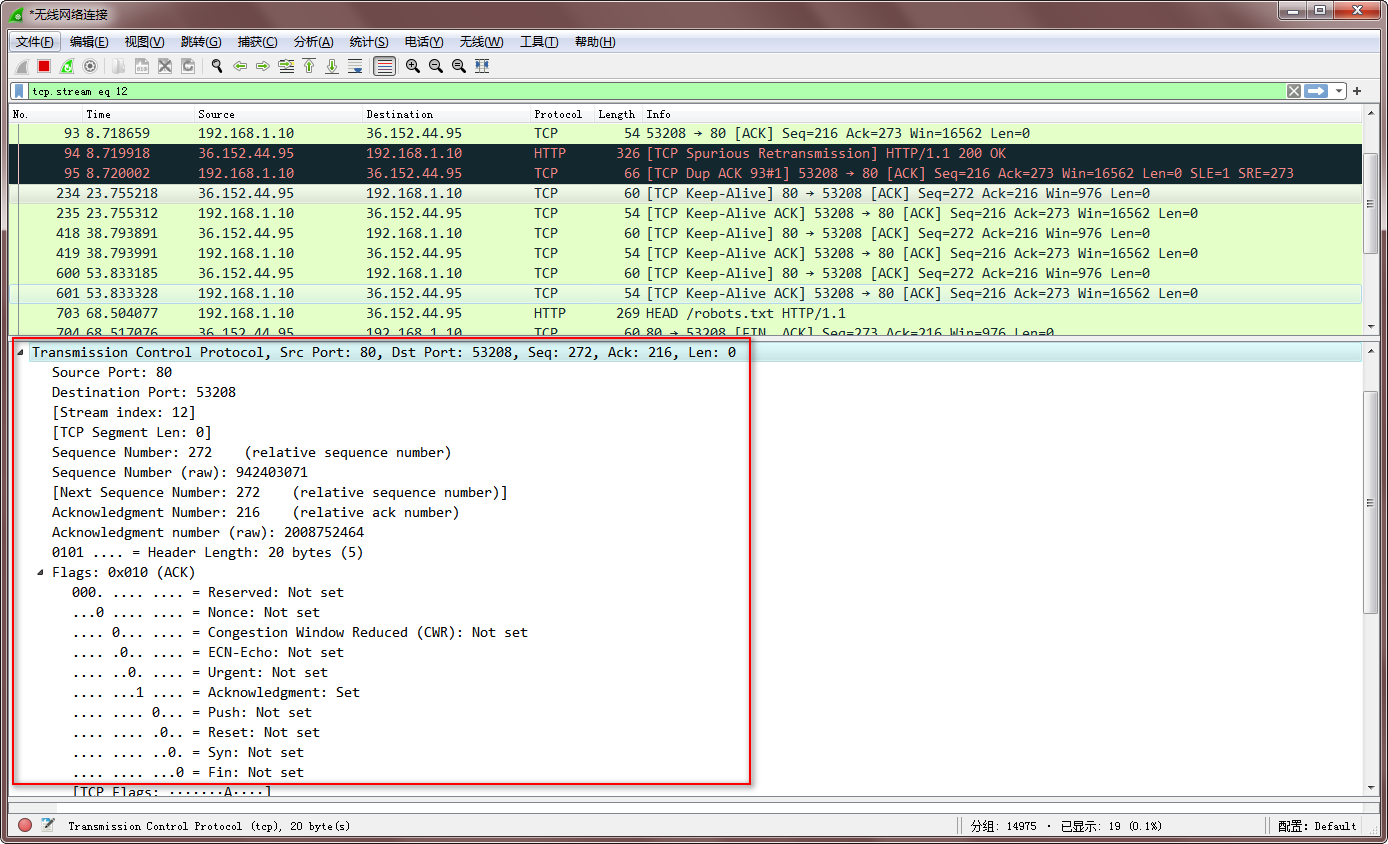Click the start capture shark fin icon

point(21,66)
